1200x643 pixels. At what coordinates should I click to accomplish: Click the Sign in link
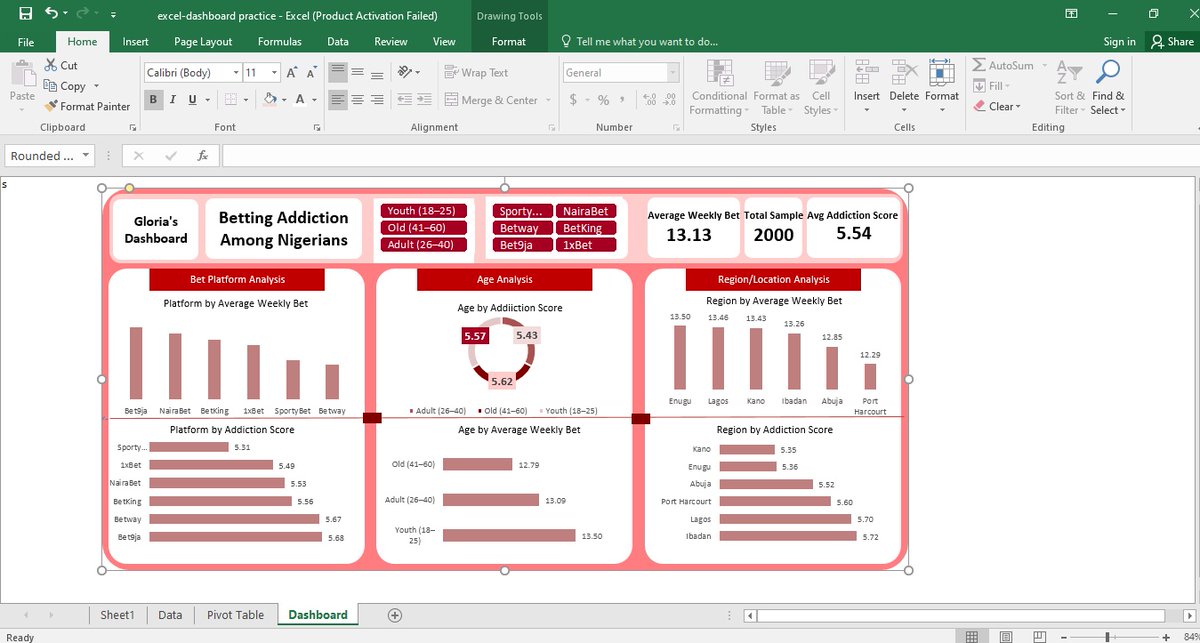click(x=1119, y=42)
